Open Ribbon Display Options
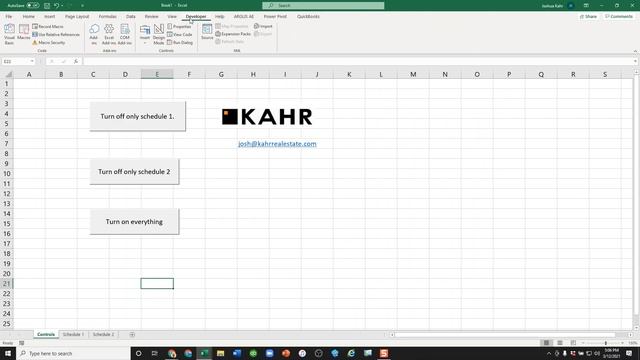This screenshot has height=360, width=640. click(x=586, y=5)
